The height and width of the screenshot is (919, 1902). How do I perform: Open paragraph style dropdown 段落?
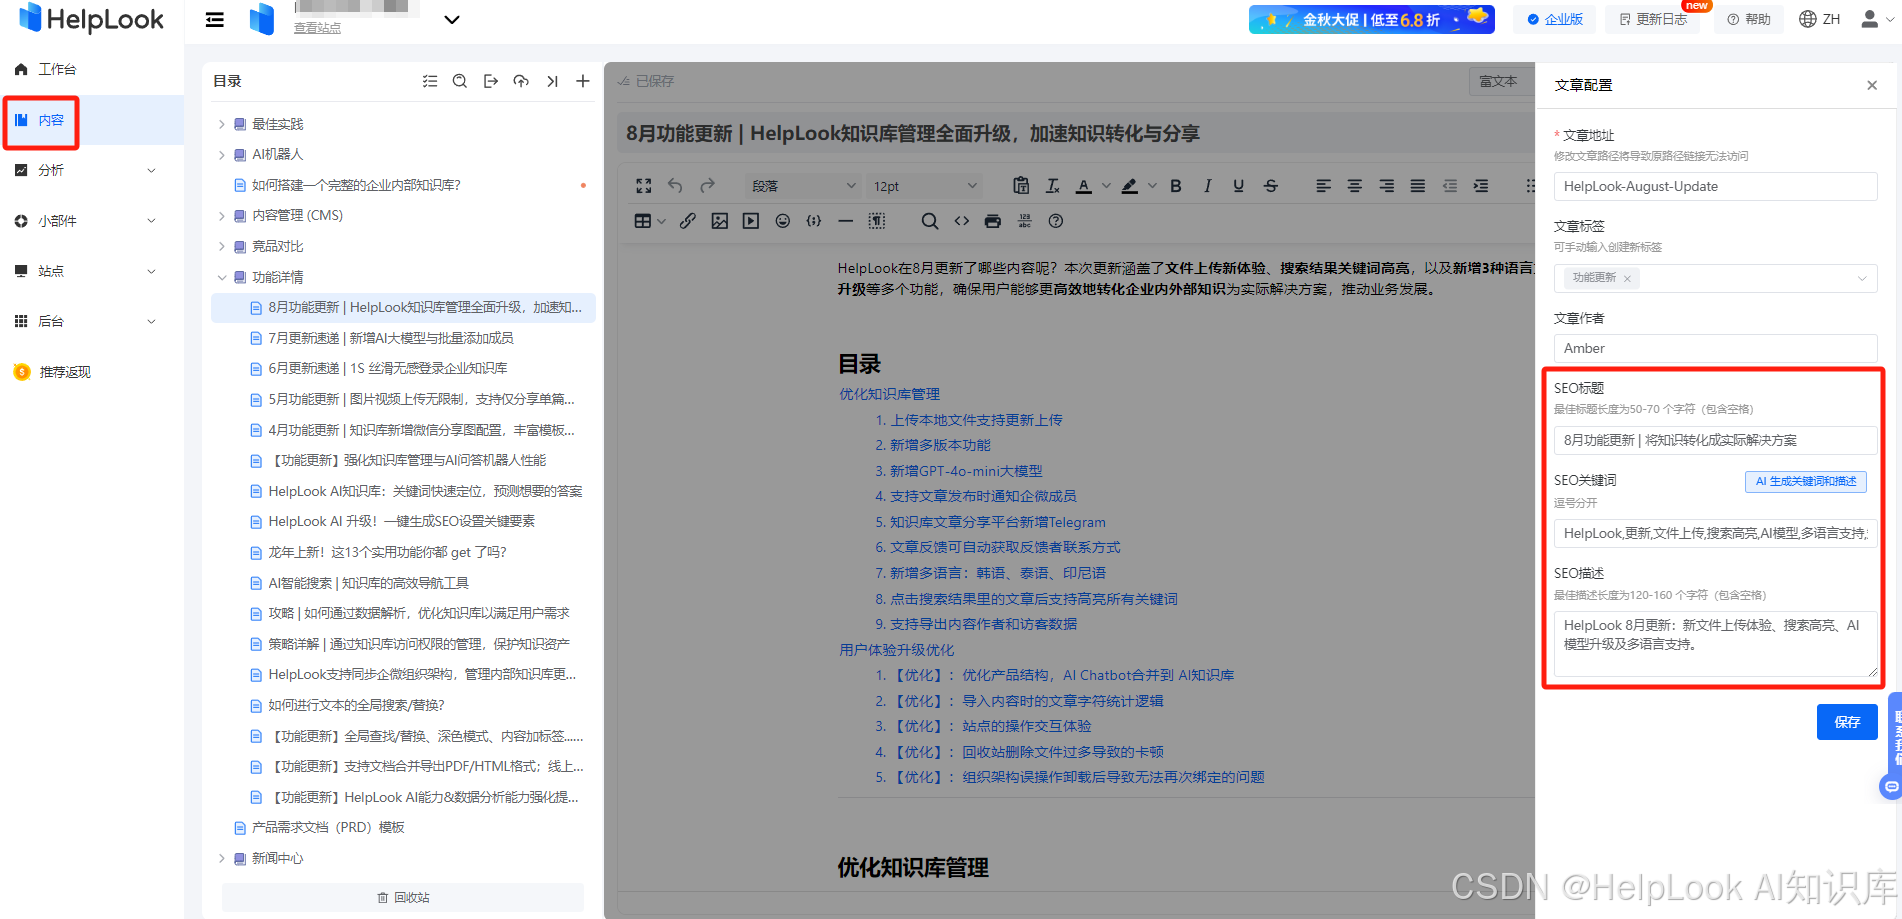tap(804, 186)
